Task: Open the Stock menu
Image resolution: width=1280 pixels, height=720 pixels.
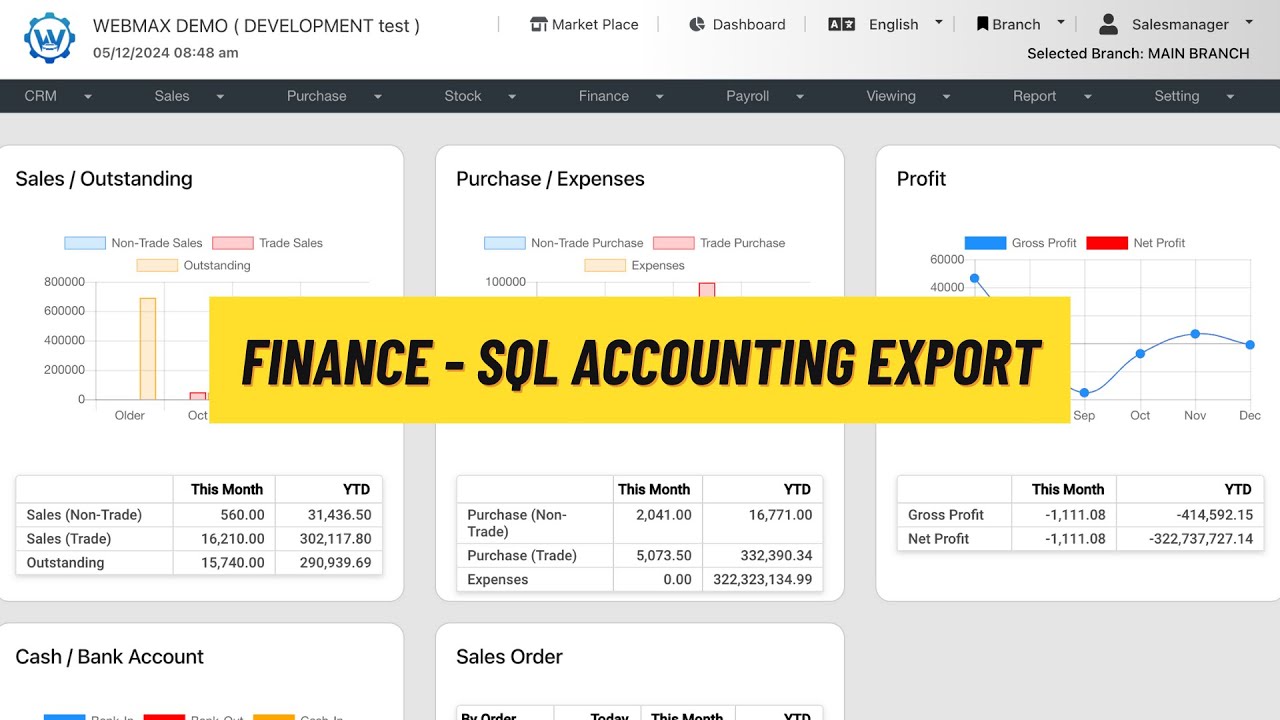Action: (x=480, y=96)
